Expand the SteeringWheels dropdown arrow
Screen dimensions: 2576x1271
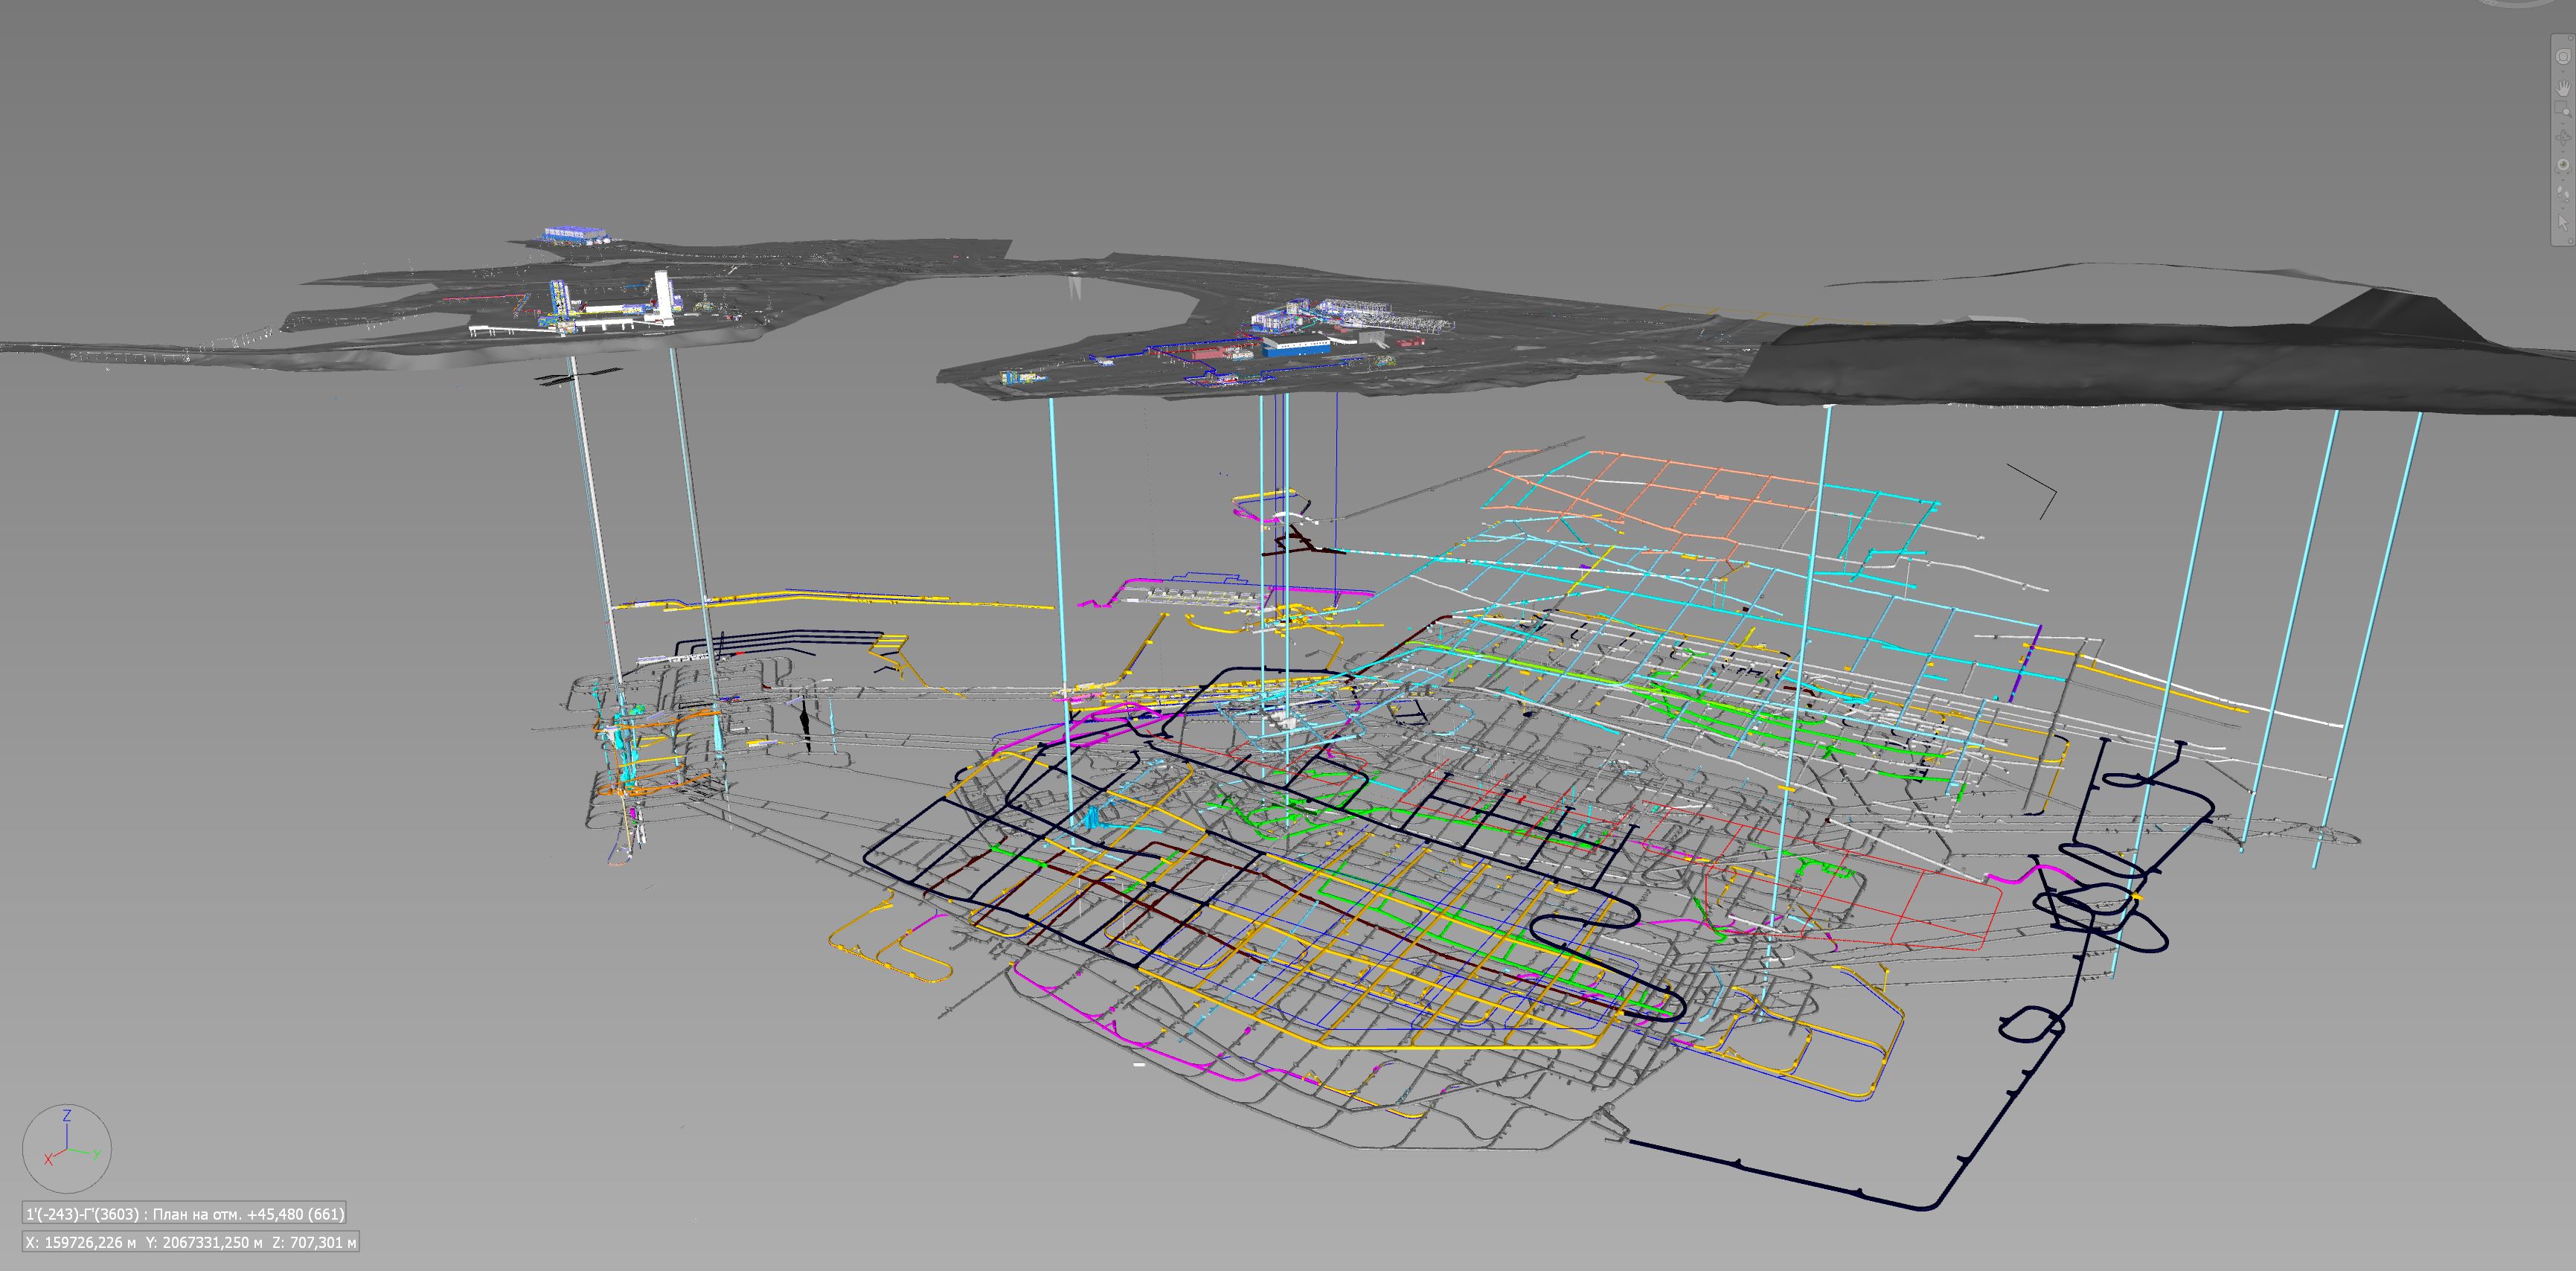2563,72
